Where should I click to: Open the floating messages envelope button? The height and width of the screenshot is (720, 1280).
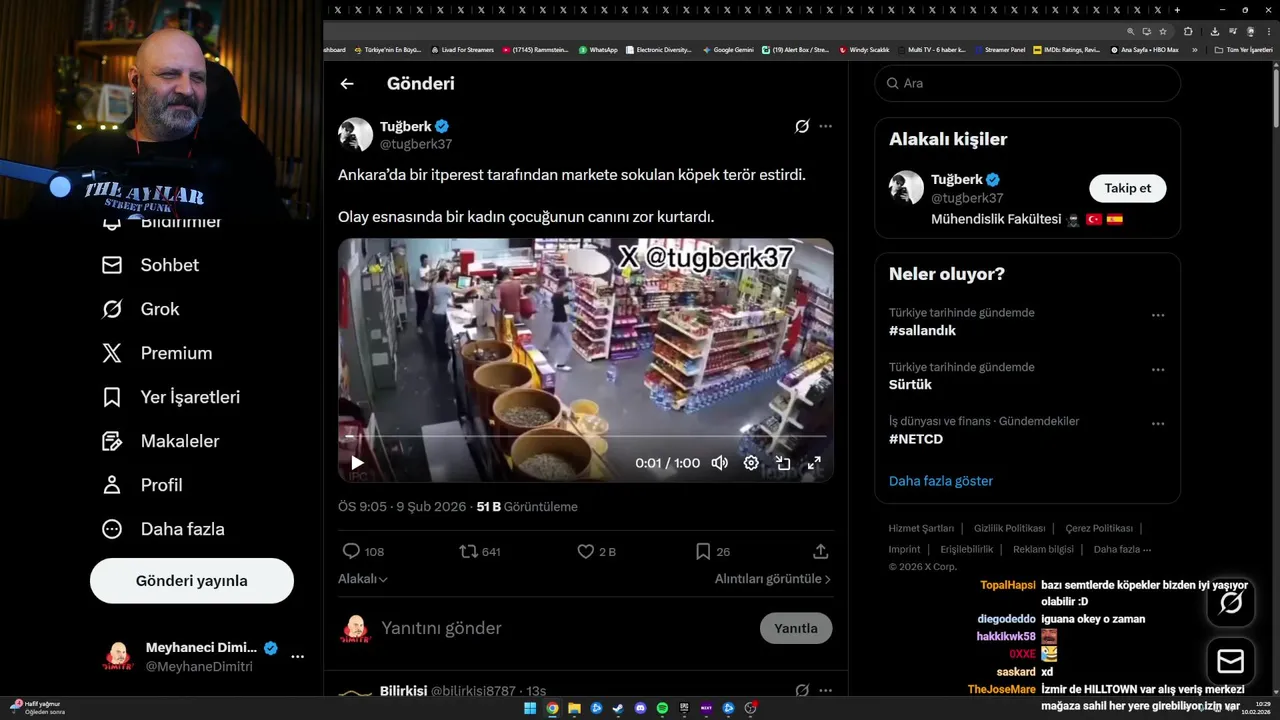click(1231, 662)
